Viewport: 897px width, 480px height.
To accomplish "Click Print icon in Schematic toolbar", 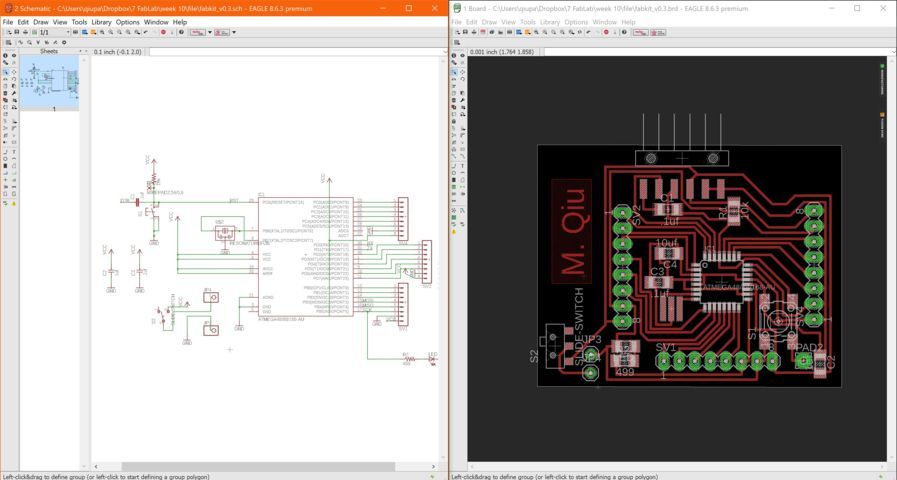I will (26, 33).
